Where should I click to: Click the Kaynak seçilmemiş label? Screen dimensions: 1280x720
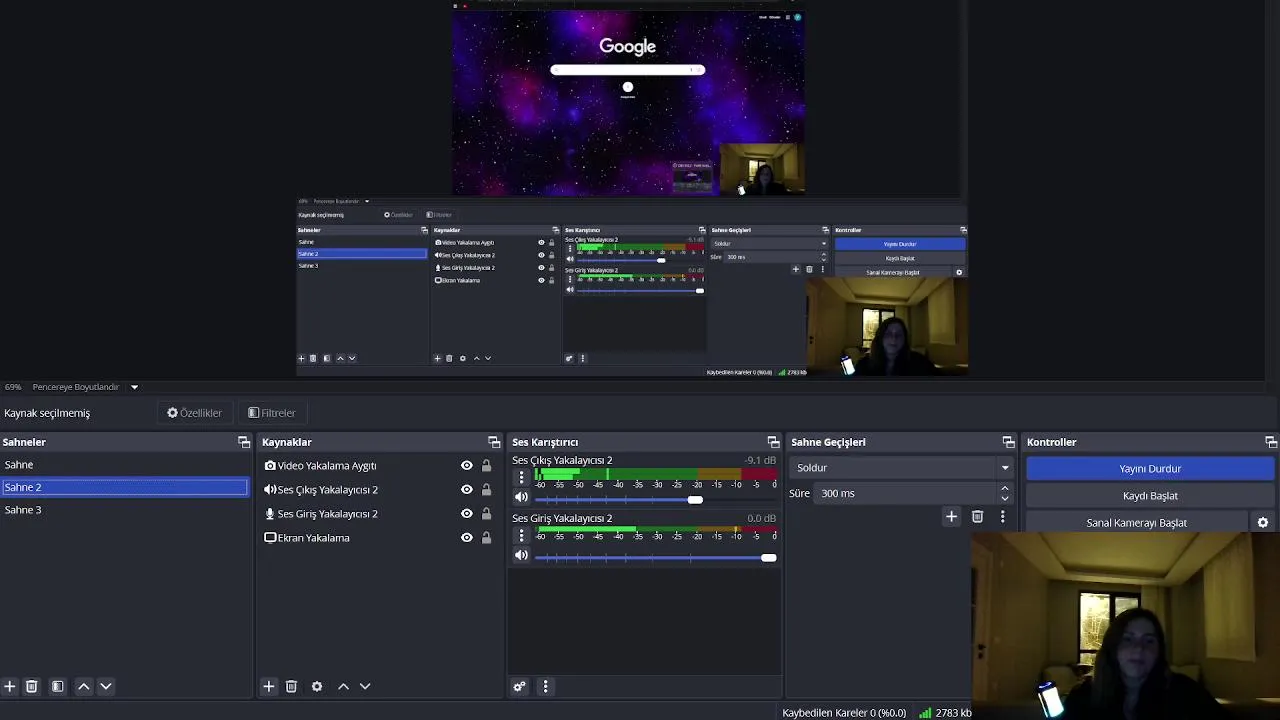click(47, 413)
